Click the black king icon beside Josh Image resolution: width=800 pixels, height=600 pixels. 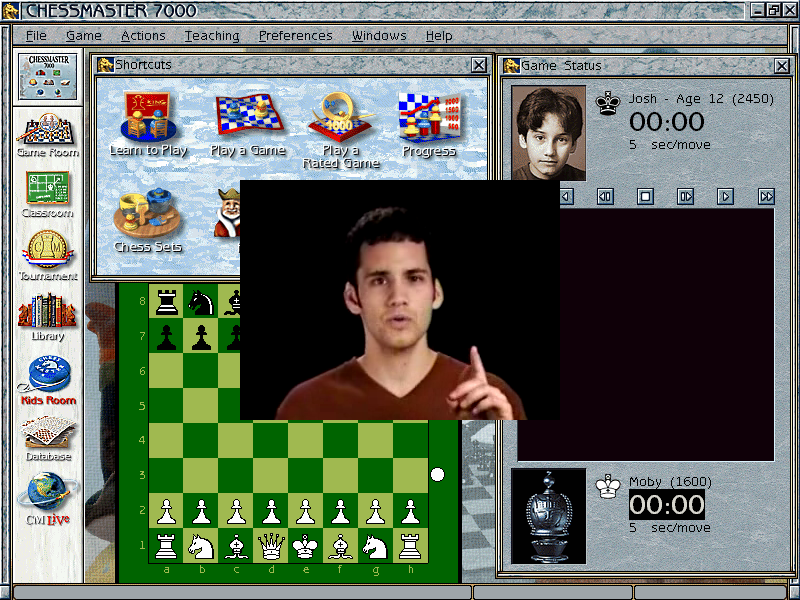tap(608, 103)
